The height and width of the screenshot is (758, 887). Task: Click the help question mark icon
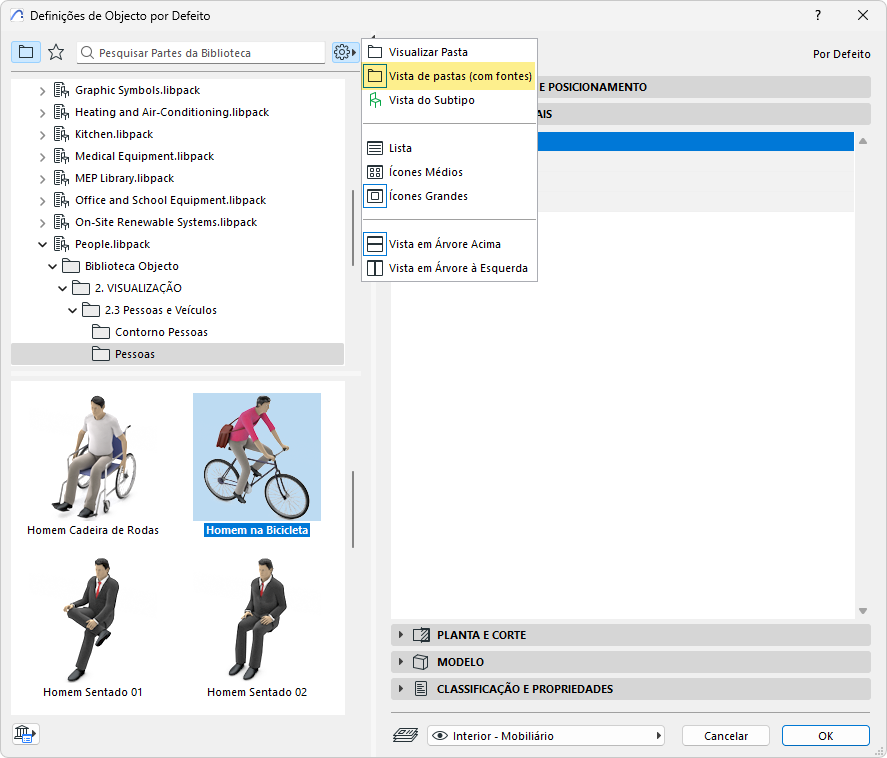[x=818, y=15]
